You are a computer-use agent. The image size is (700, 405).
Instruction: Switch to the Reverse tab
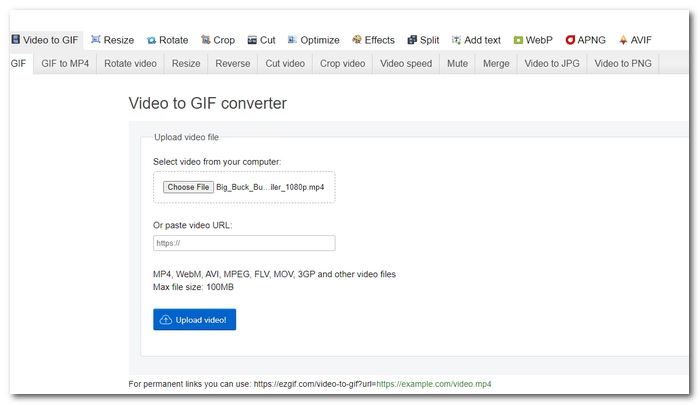(x=233, y=63)
